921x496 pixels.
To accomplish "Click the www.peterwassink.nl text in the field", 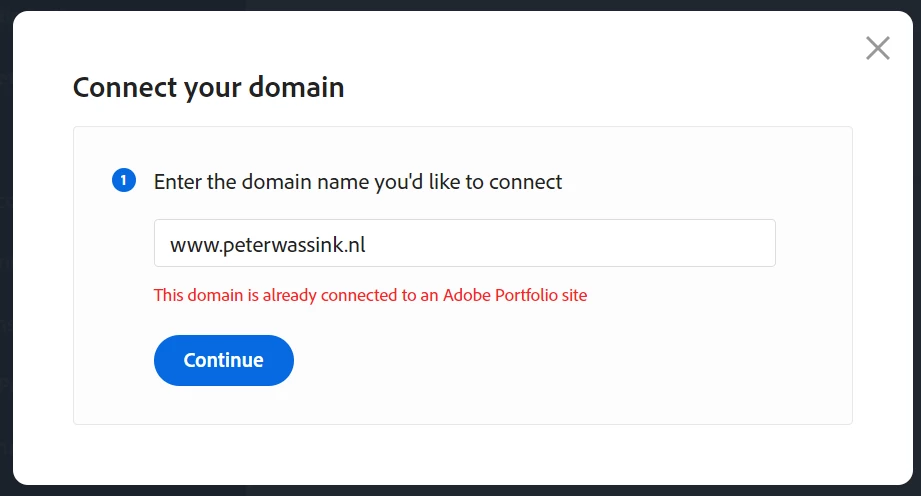I will [x=268, y=243].
